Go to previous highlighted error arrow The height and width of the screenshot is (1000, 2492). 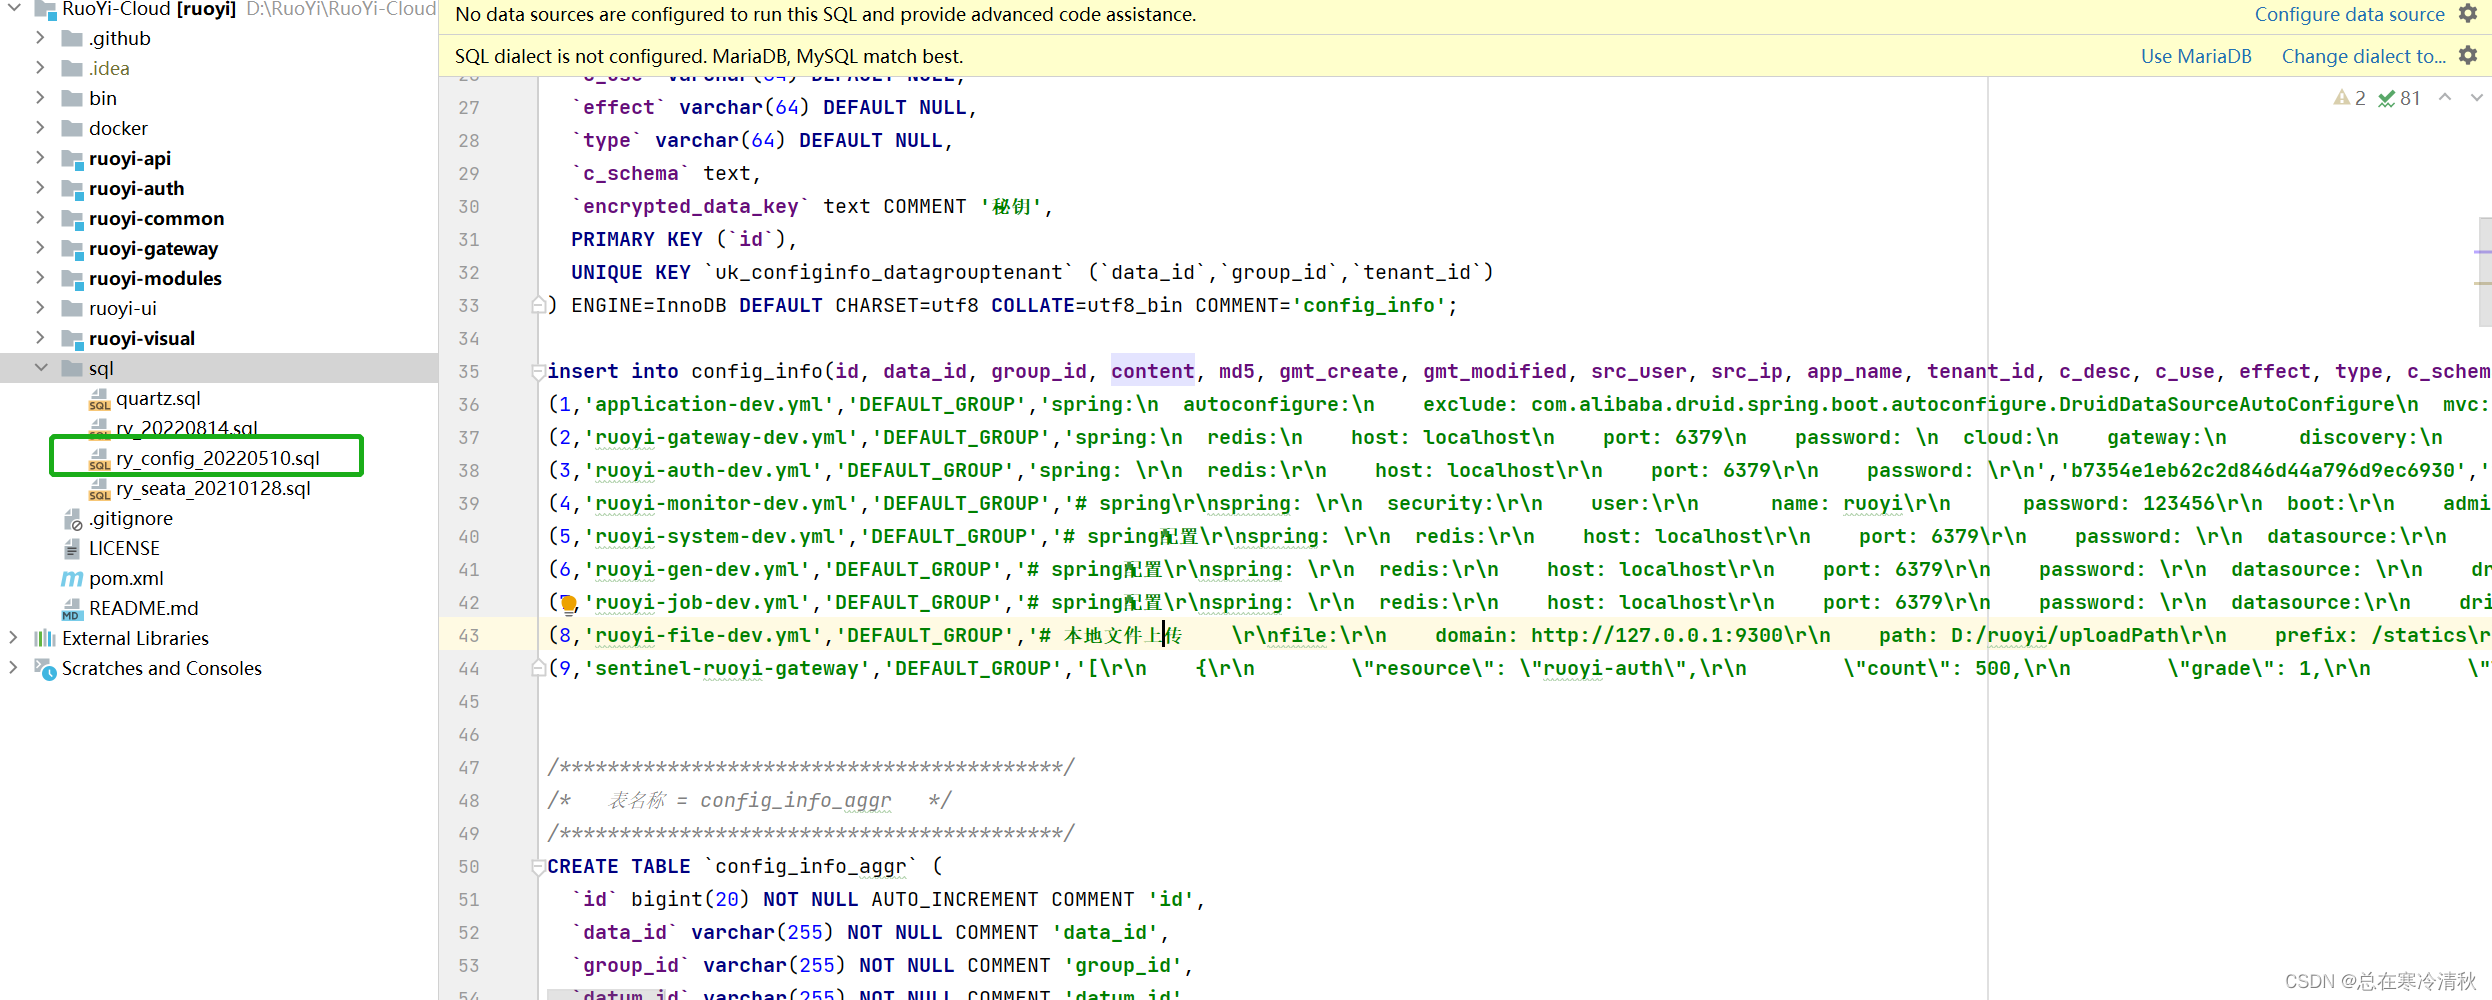[x=2445, y=98]
